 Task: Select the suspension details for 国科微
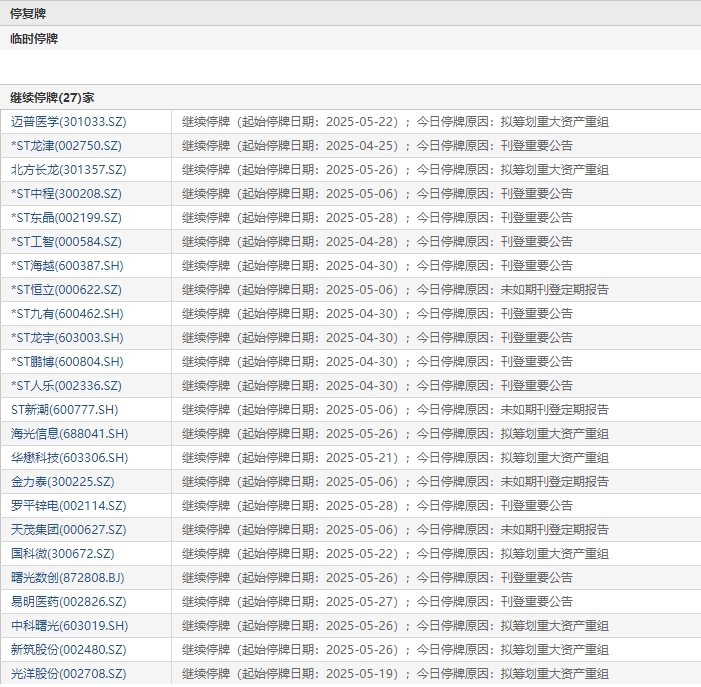coord(395,553)
